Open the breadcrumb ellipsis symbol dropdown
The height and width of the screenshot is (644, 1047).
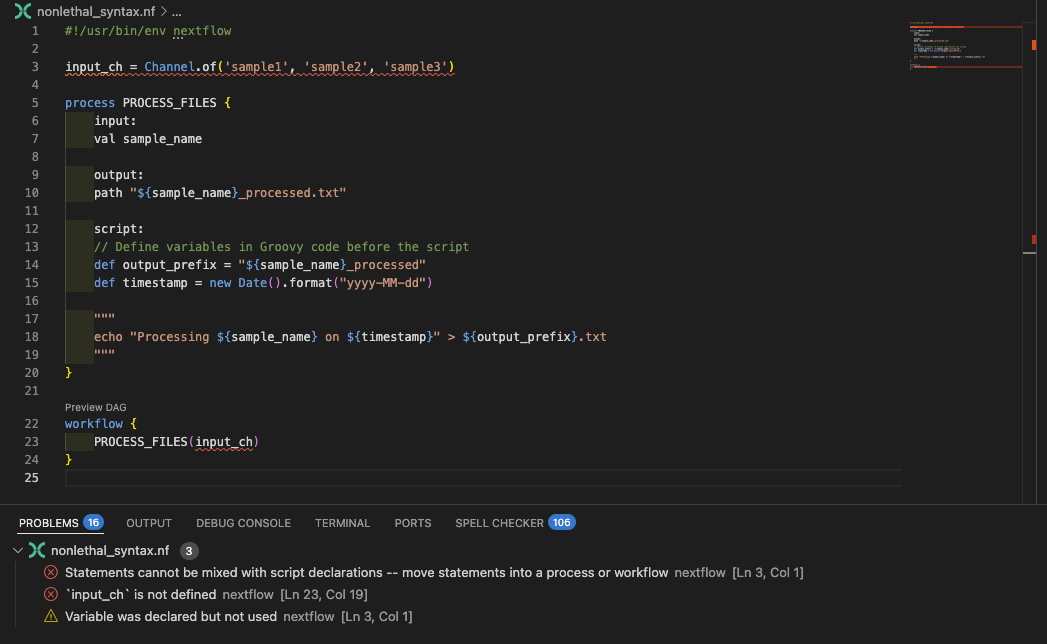[x=176, y=12]
